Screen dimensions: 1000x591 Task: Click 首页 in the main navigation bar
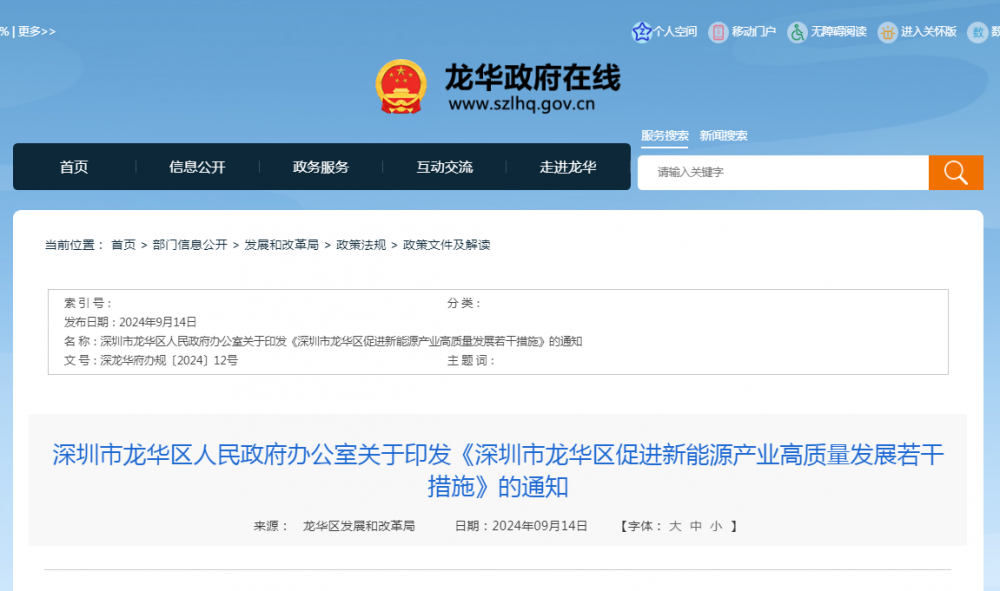click(74, 167)
